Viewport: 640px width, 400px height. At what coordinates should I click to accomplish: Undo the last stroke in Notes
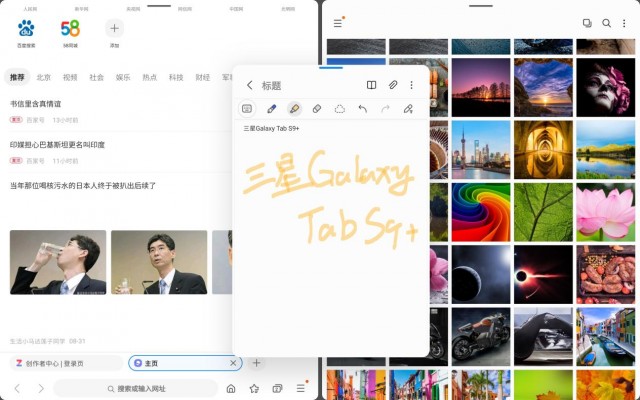pyautogui.click(x=362, y=109)
